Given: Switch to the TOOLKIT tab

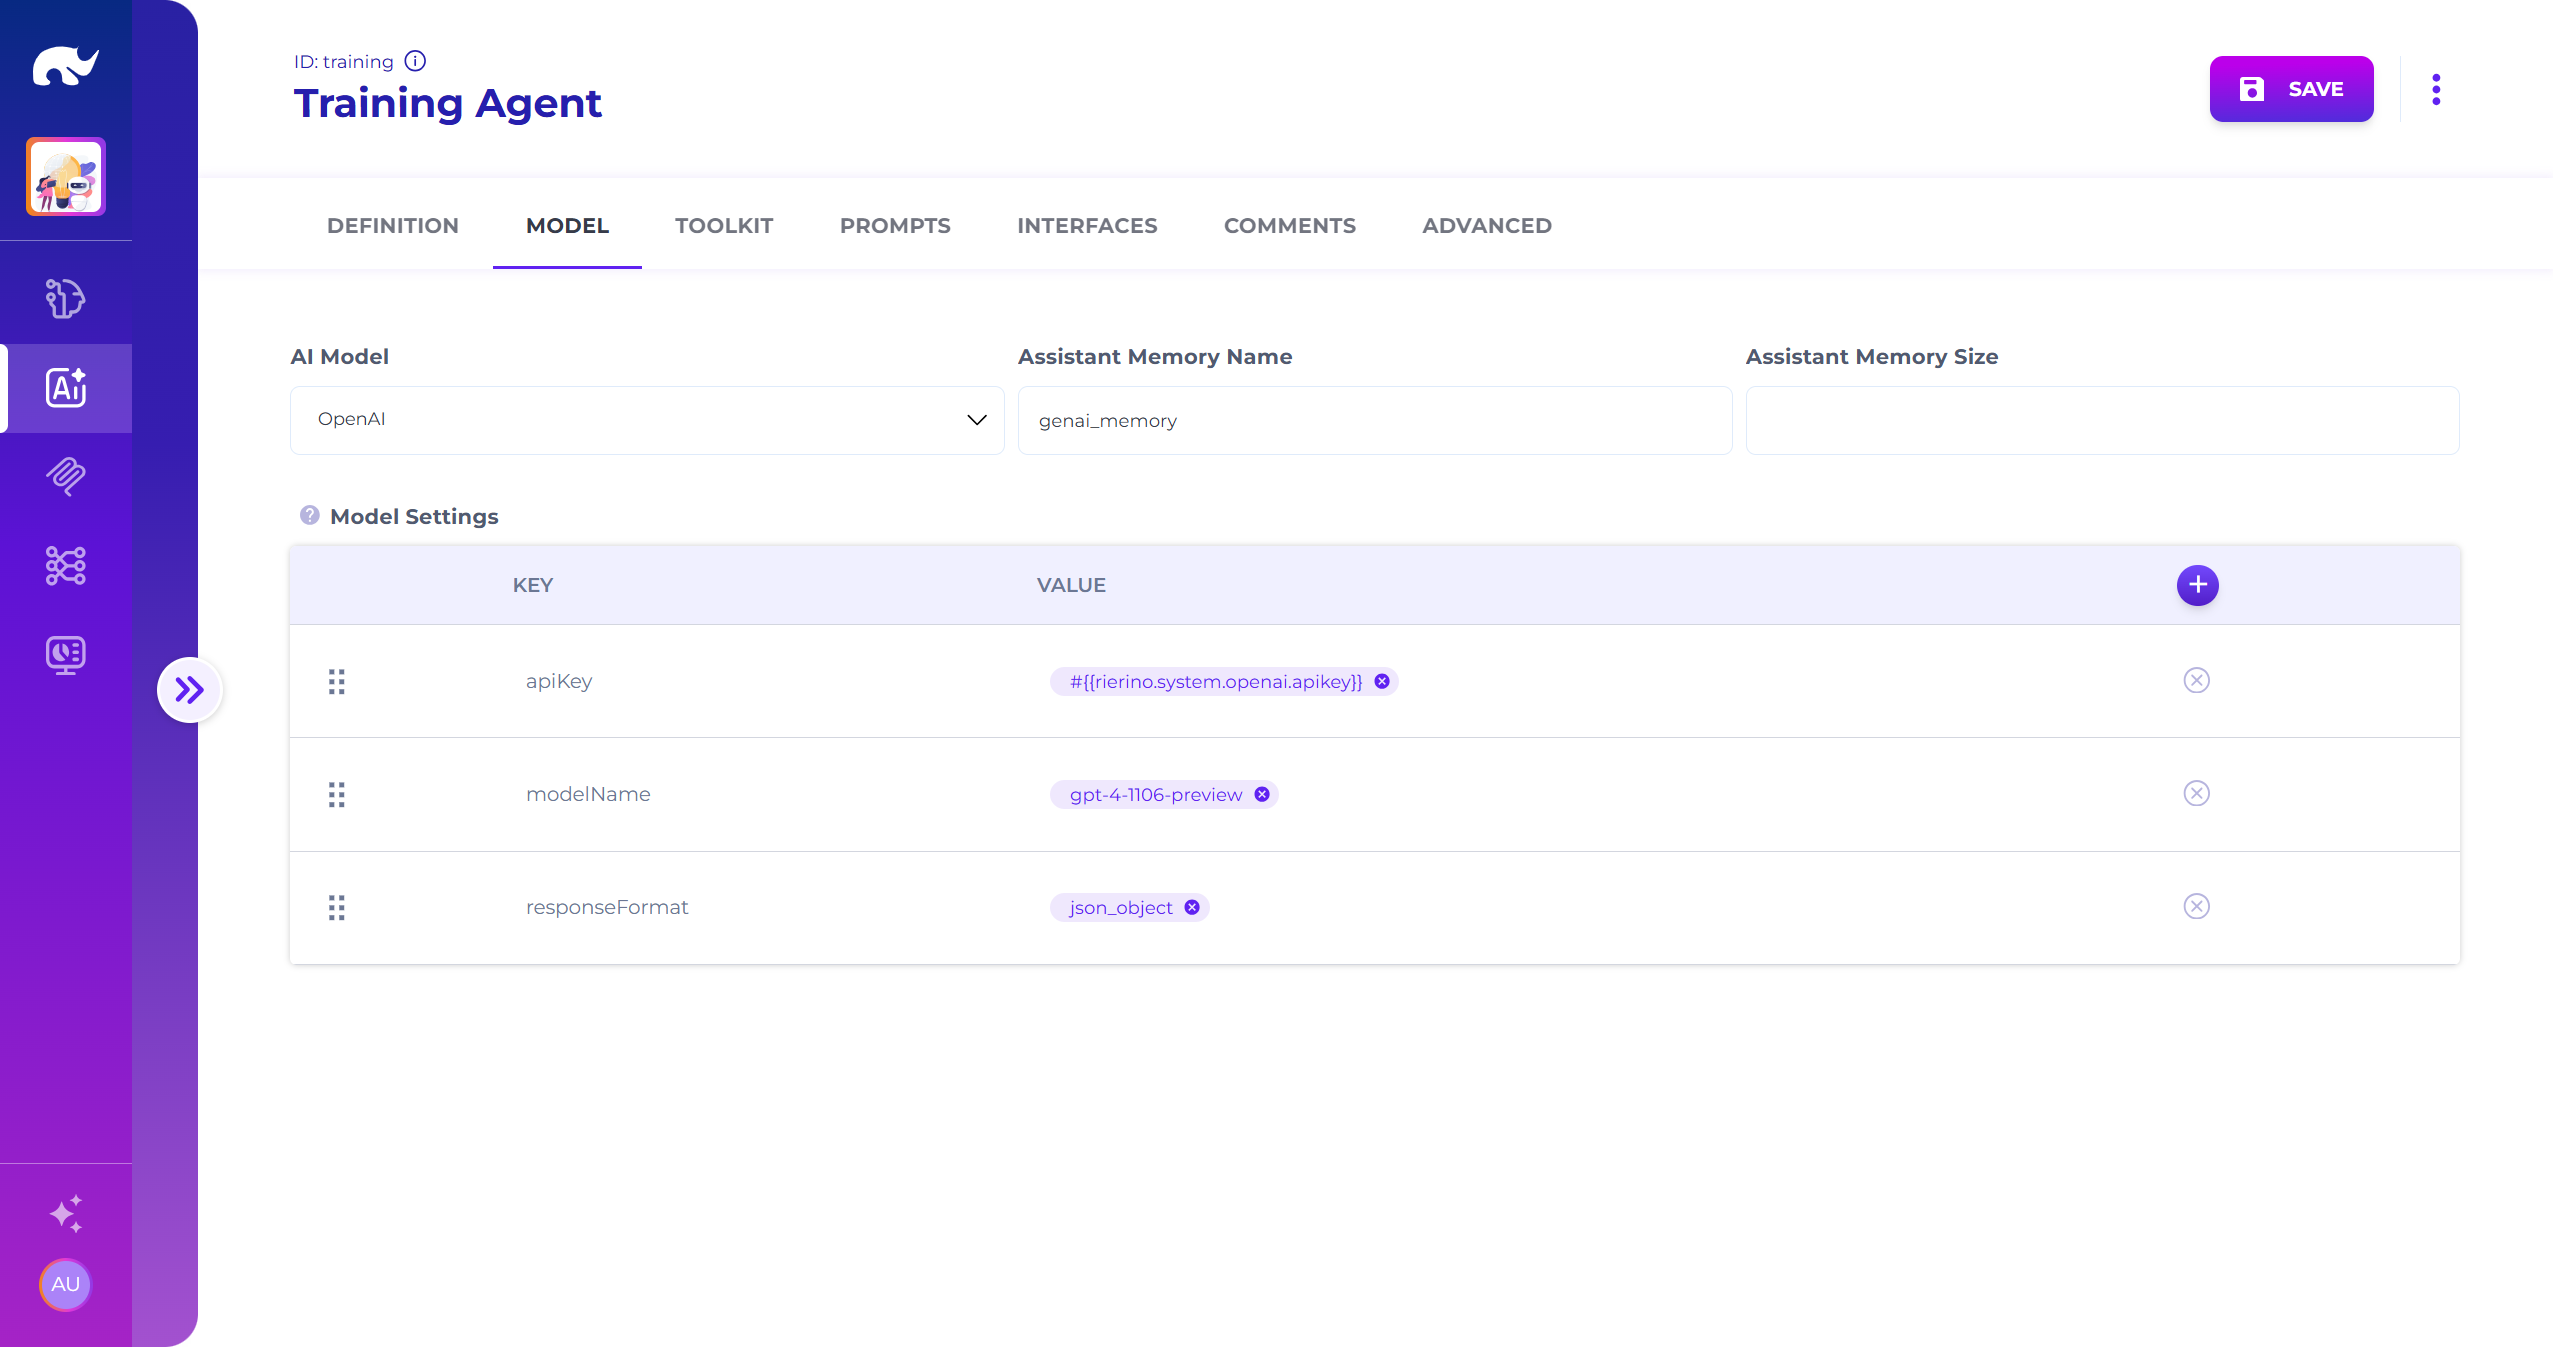Looking at the screenshot, I should (x=723, y=226).
